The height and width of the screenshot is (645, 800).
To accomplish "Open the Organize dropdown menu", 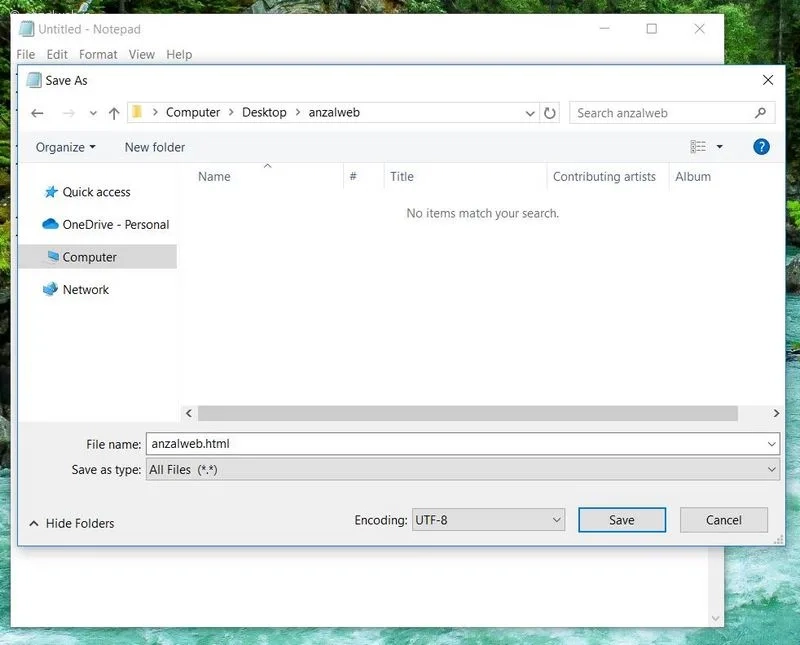I will (66, 147).
